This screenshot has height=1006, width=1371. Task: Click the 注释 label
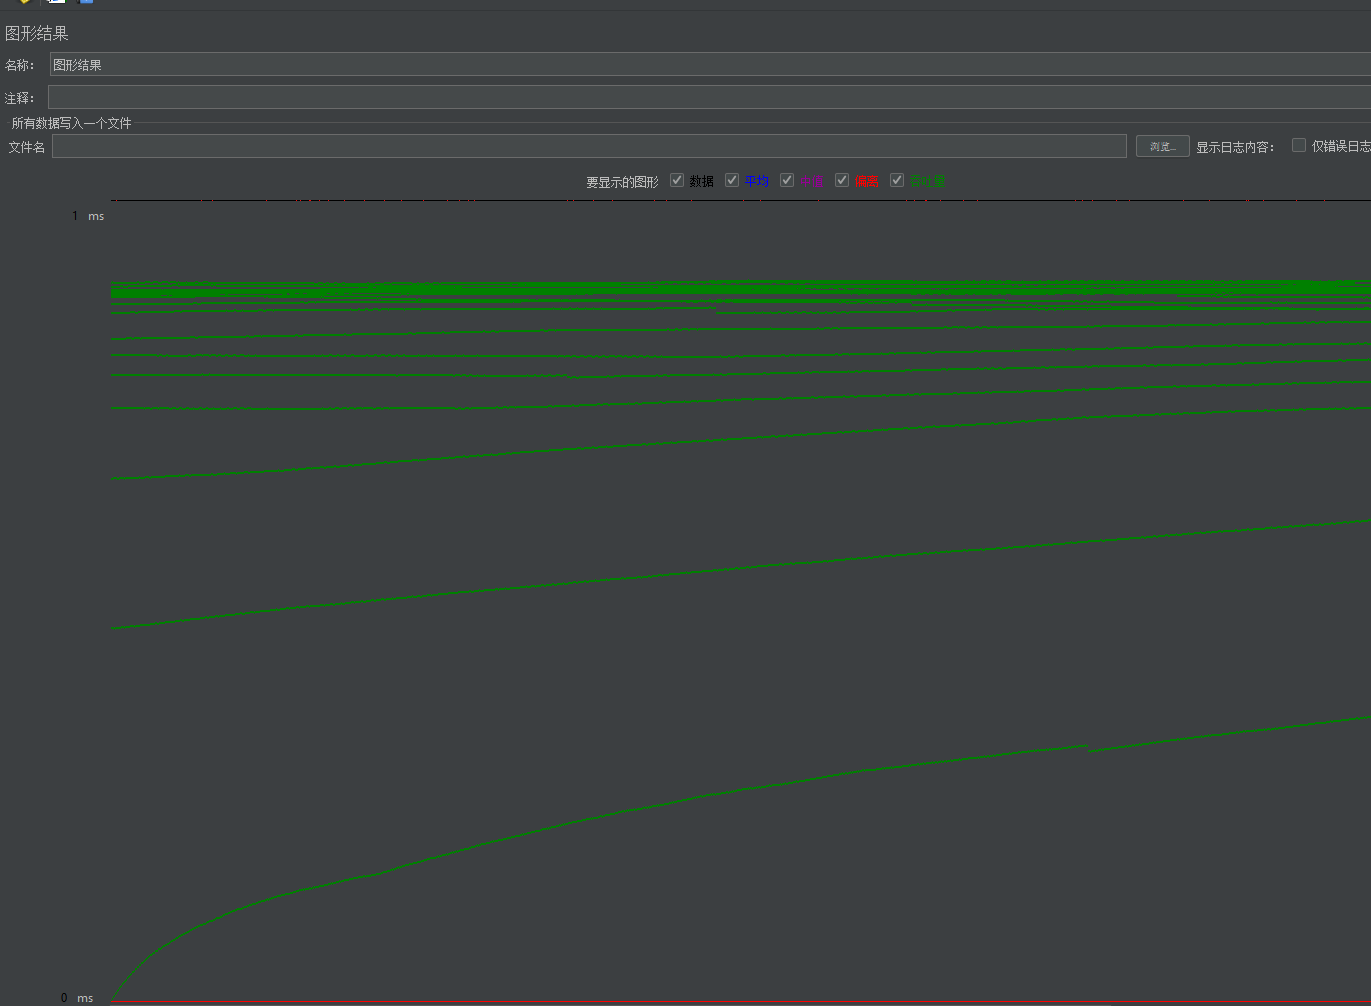[x=20, y=98]
